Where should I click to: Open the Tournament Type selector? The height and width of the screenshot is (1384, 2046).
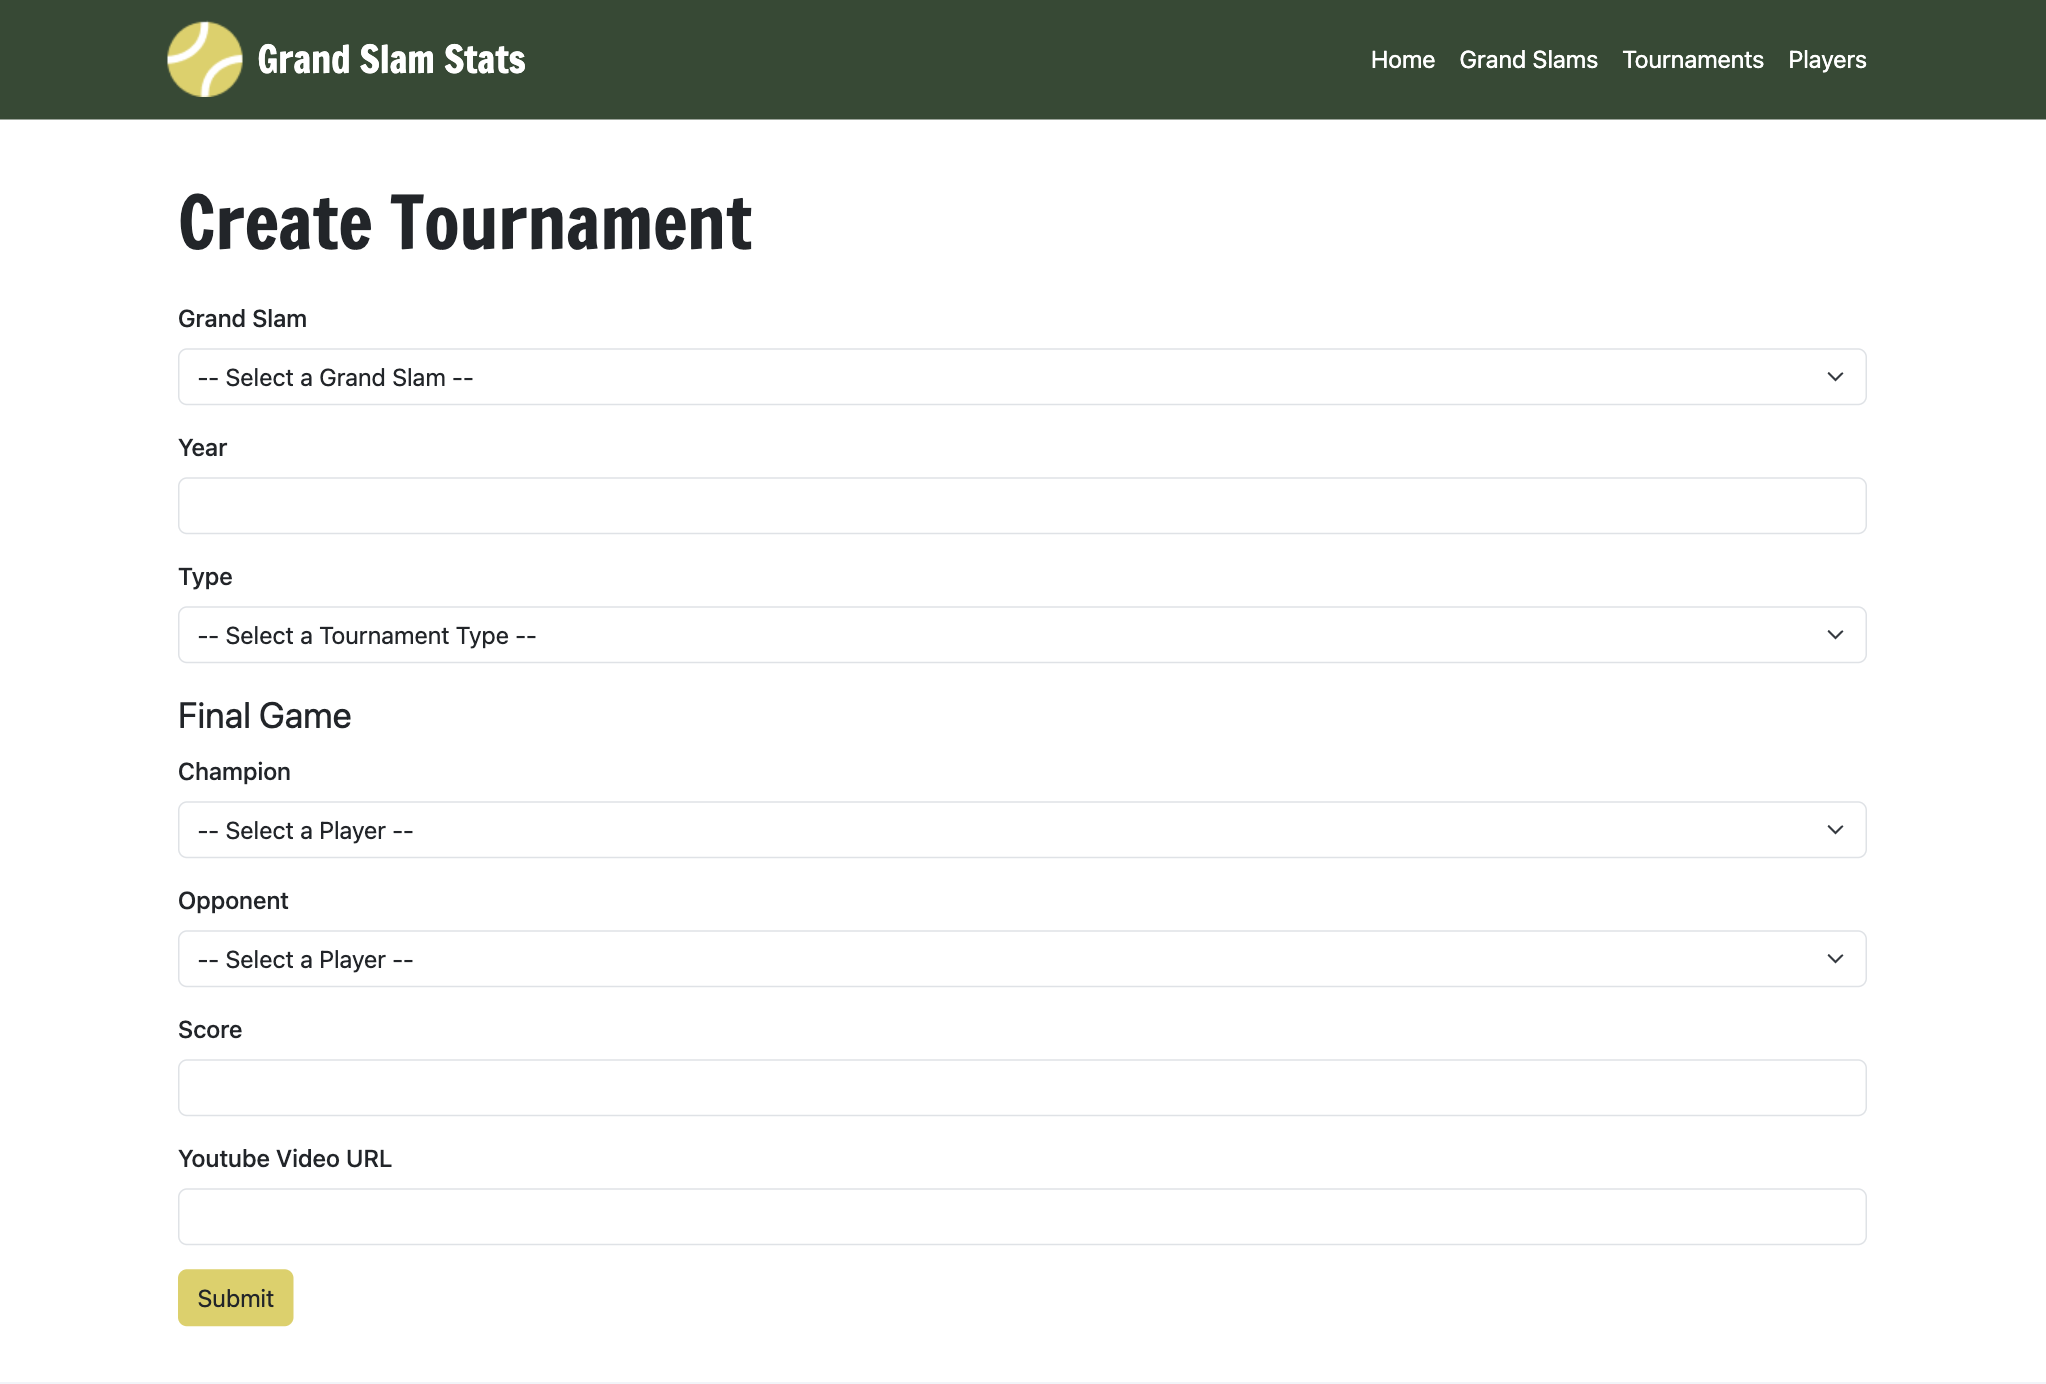1020,634
